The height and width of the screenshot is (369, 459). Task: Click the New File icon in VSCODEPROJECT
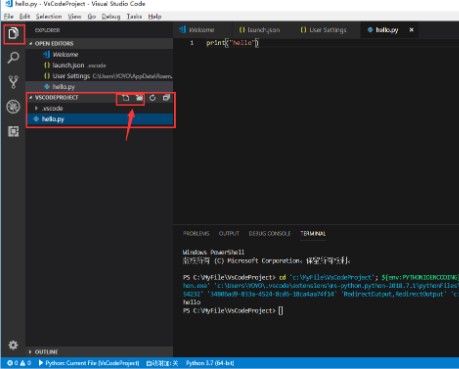click(x=125, y=98)
